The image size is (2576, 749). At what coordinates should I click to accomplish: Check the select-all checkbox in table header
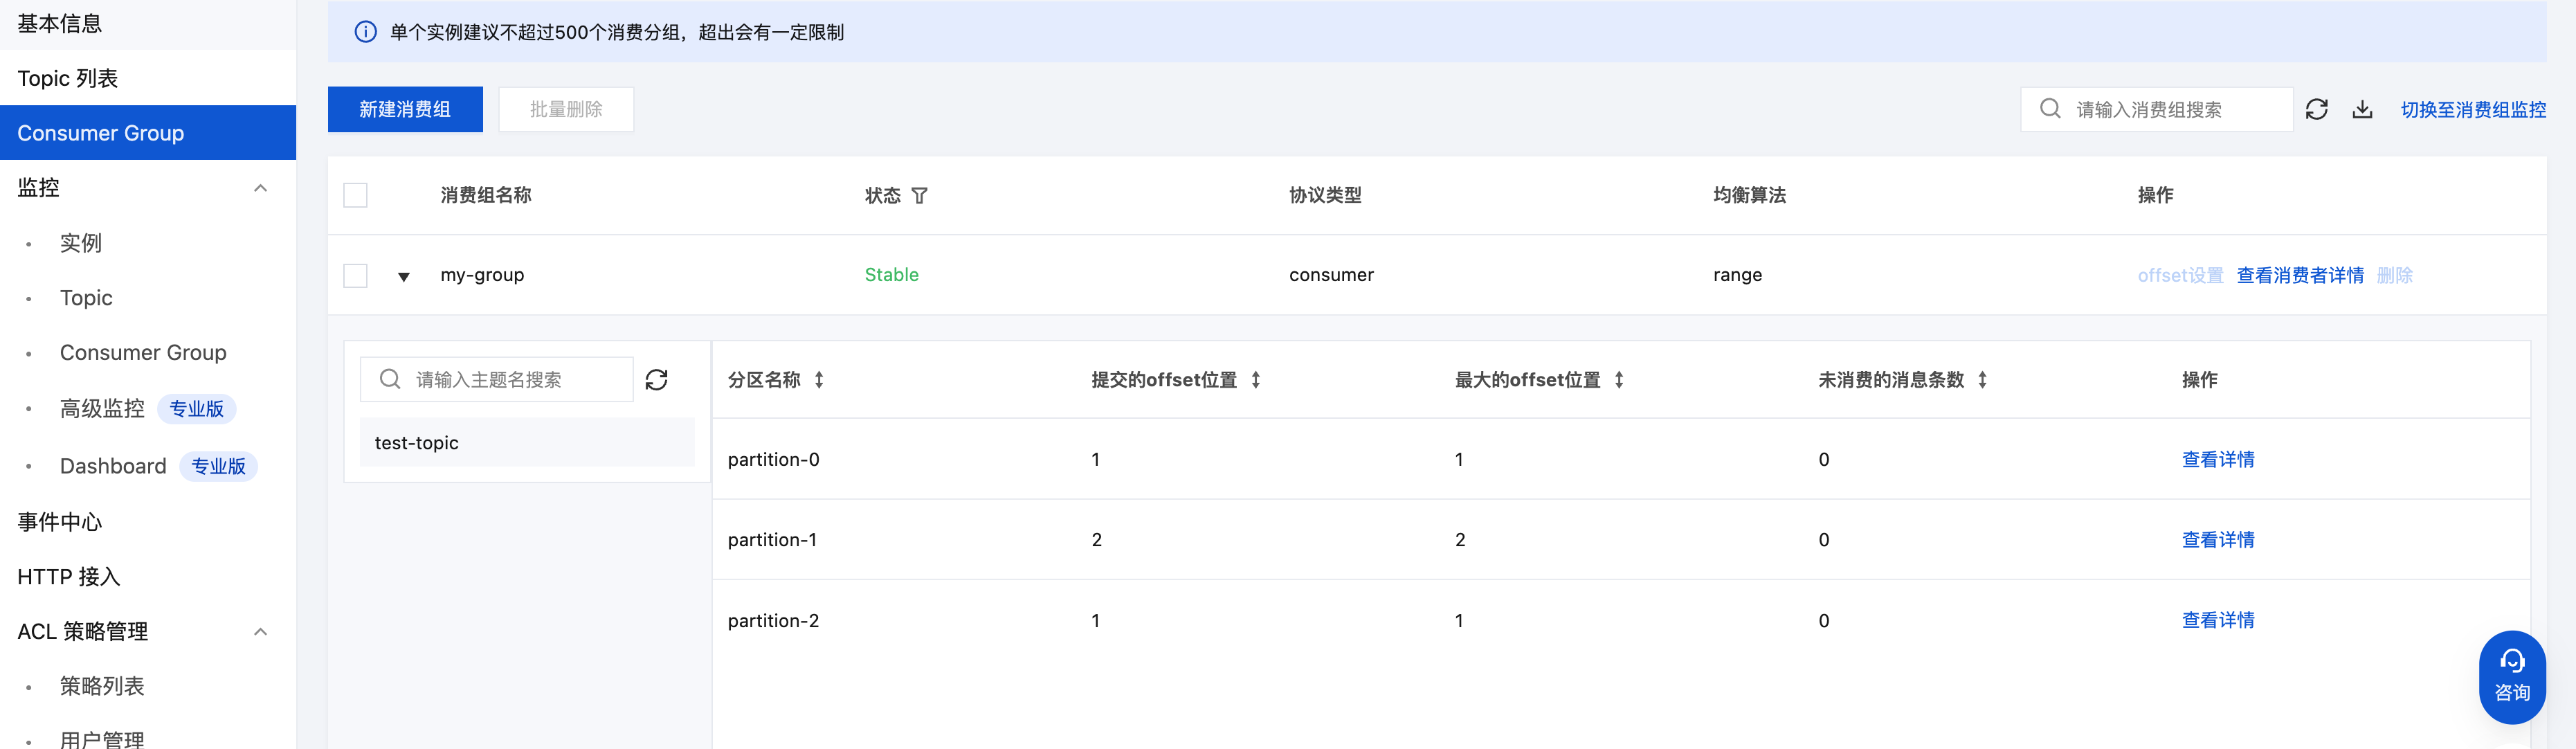tap(355, 195)
